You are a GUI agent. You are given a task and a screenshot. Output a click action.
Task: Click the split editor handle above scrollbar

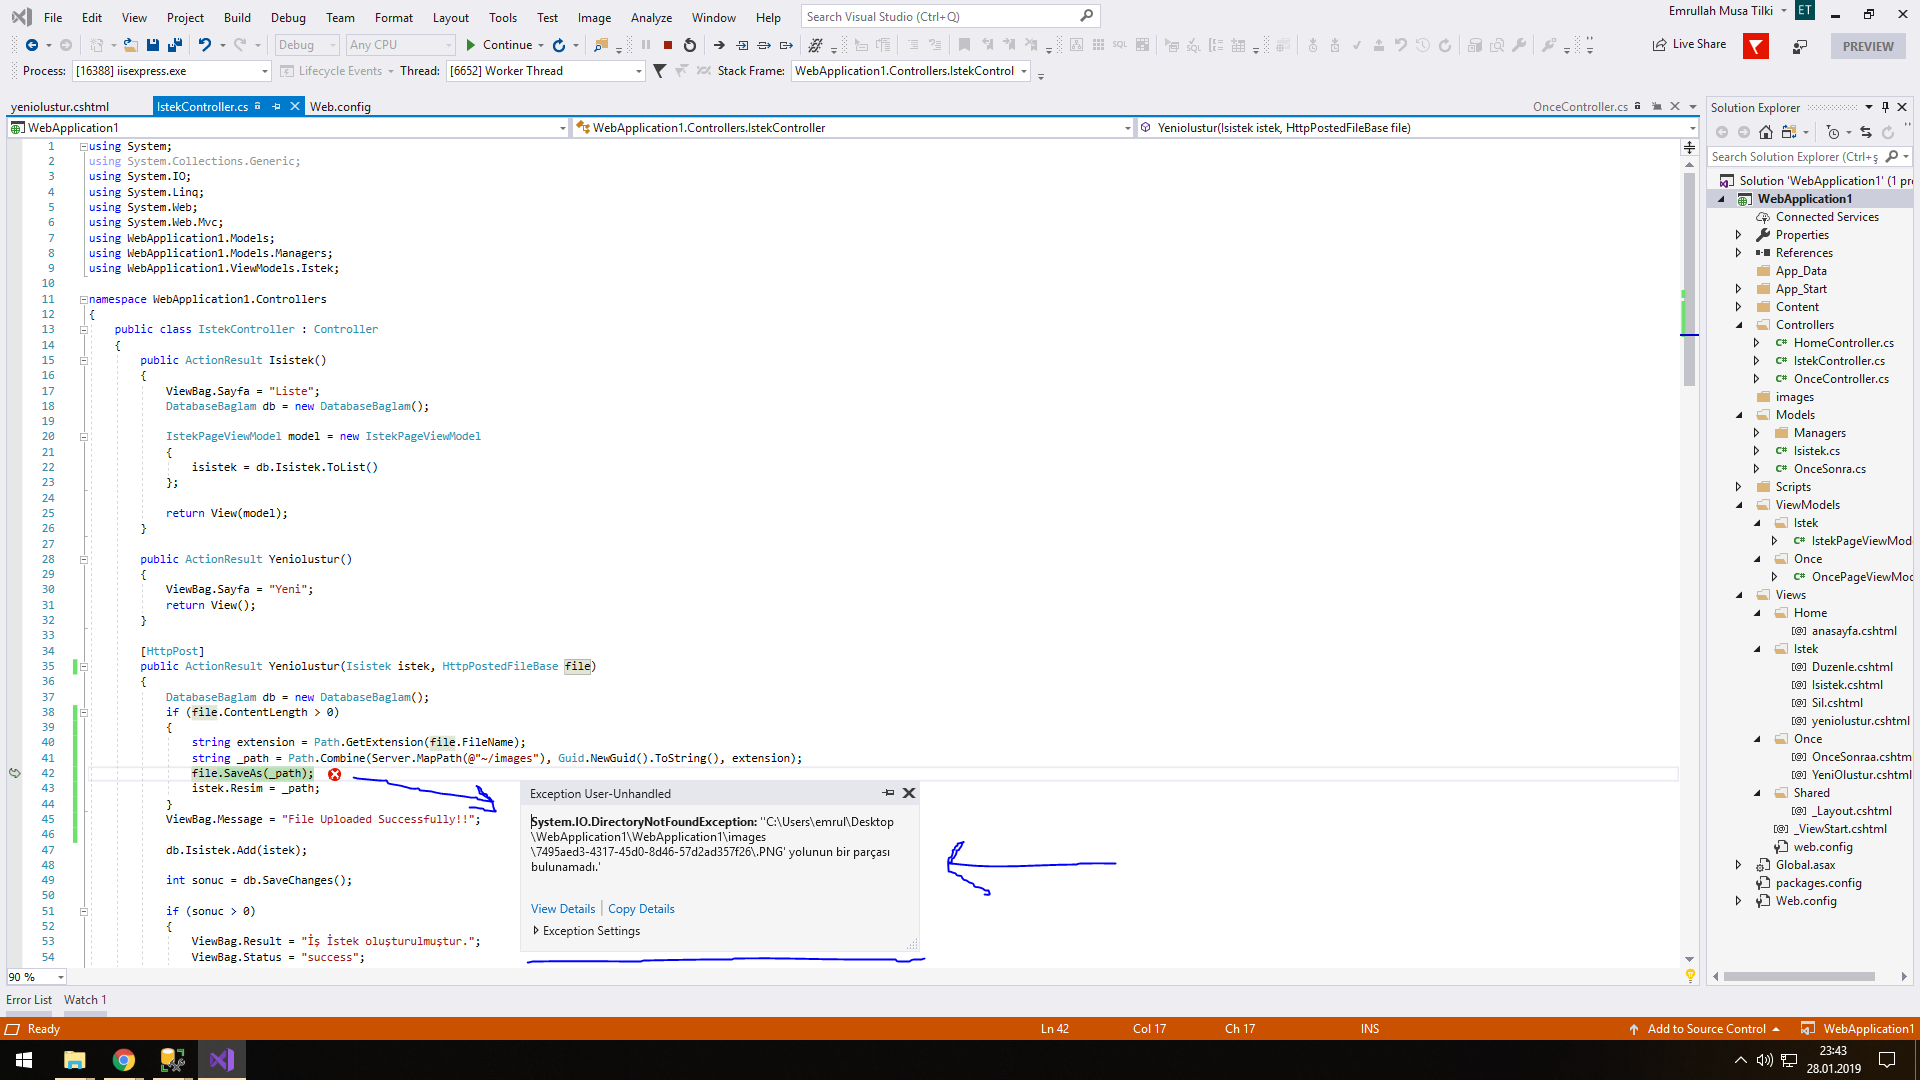[1689, 147]
